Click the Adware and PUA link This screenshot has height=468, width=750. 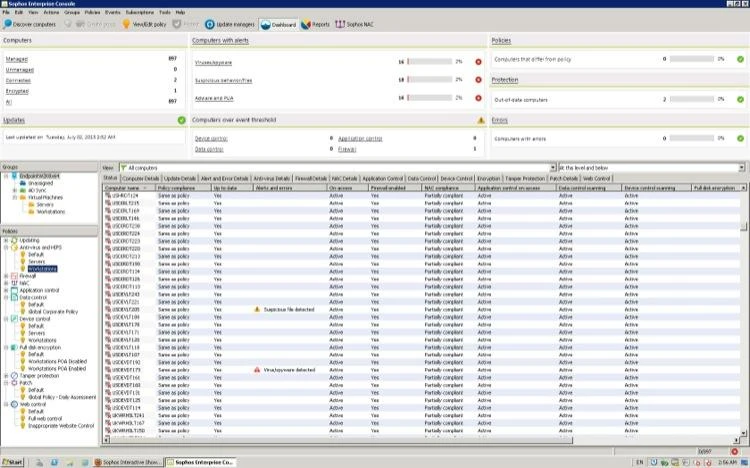(214, 99)
